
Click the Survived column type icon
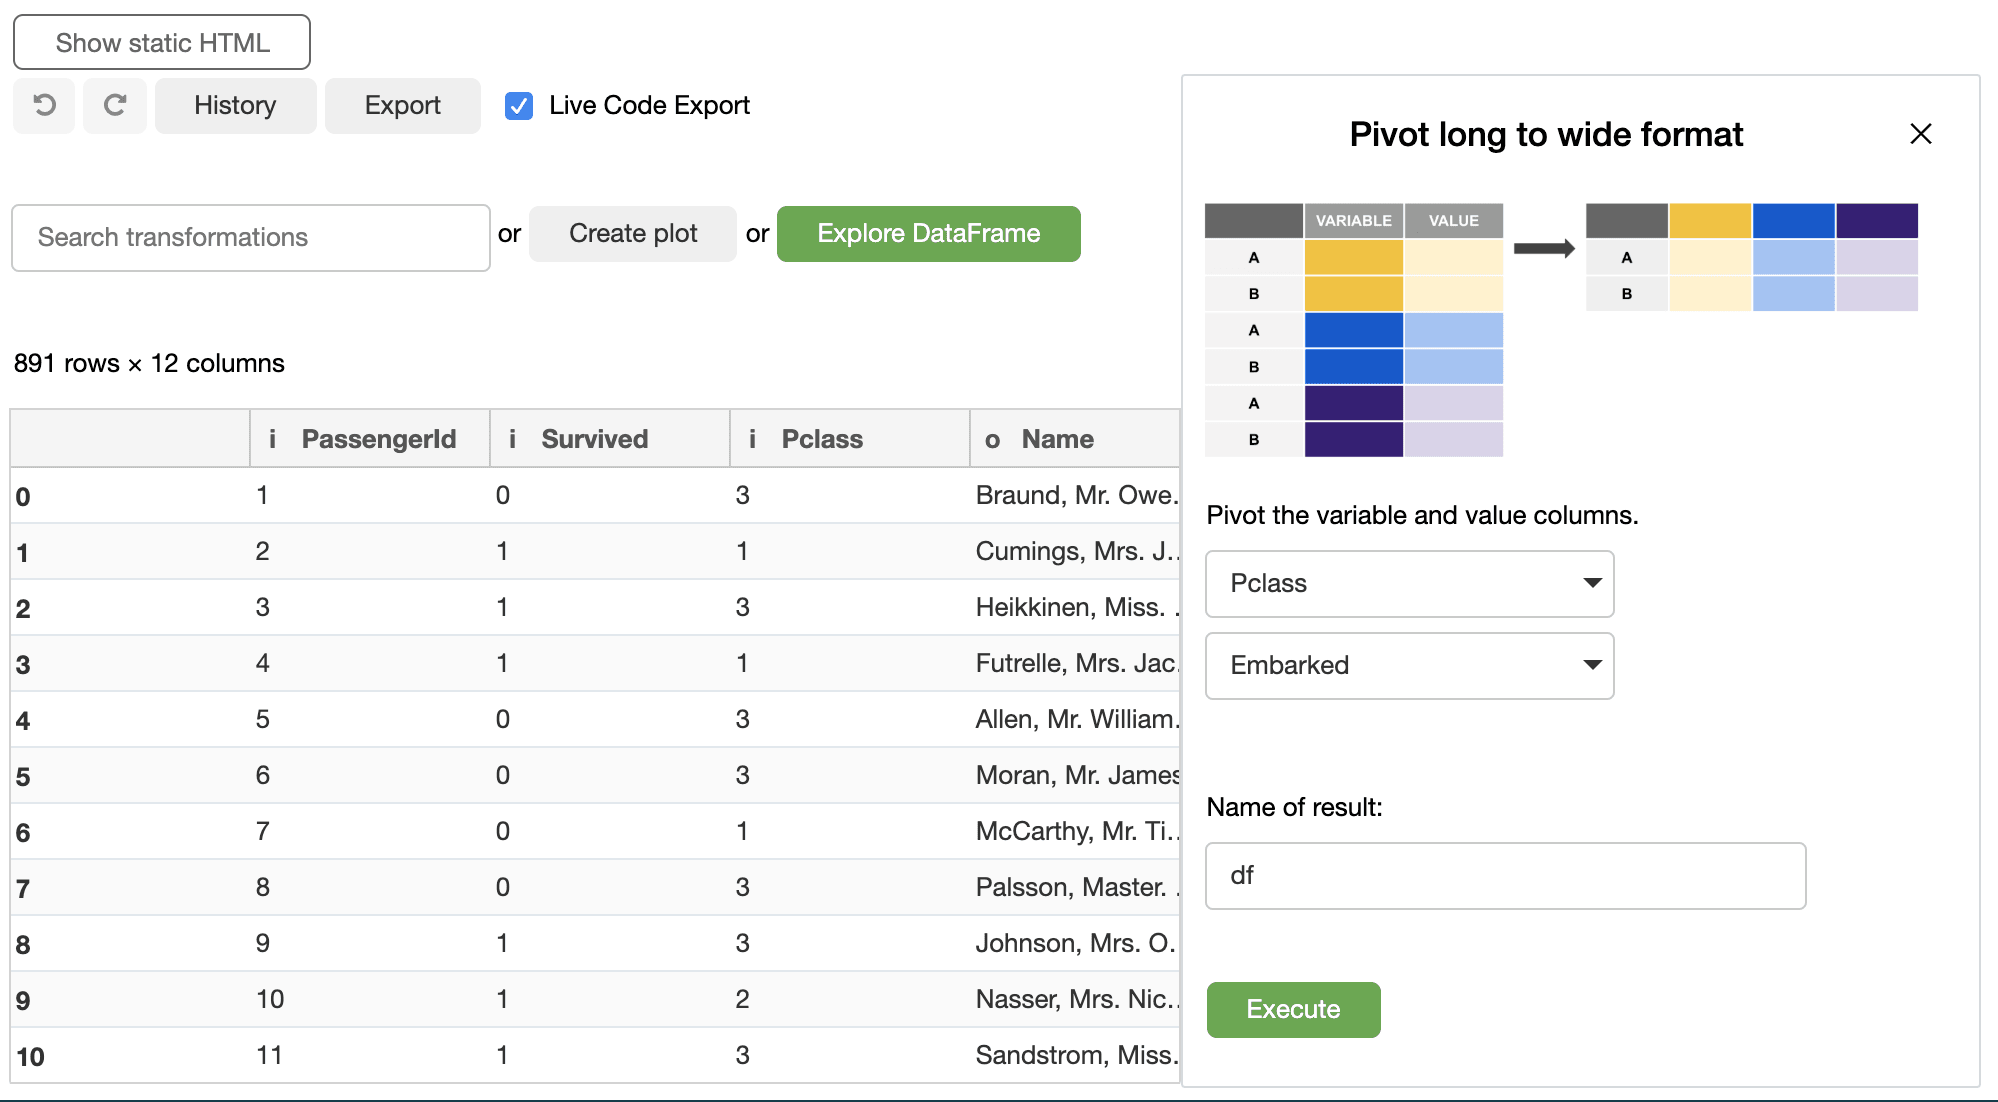(x=512, y=439)
